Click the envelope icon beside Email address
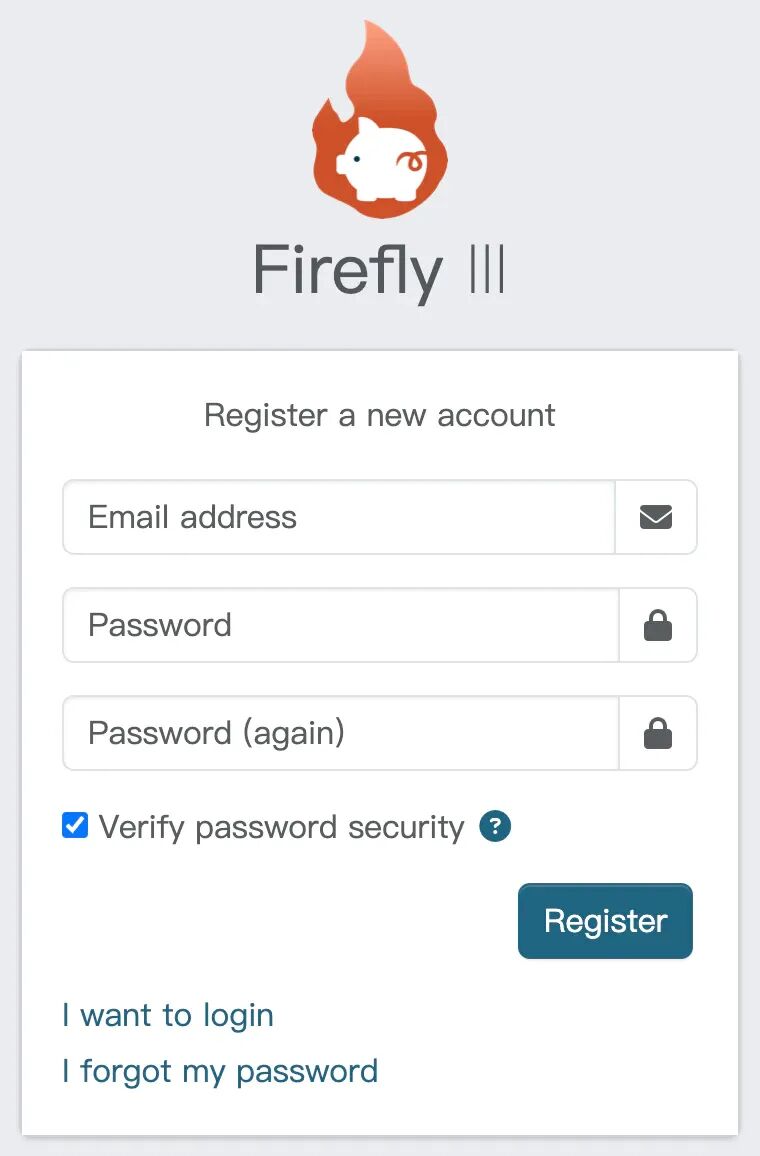760x1156 pixels. pos(655,517)
